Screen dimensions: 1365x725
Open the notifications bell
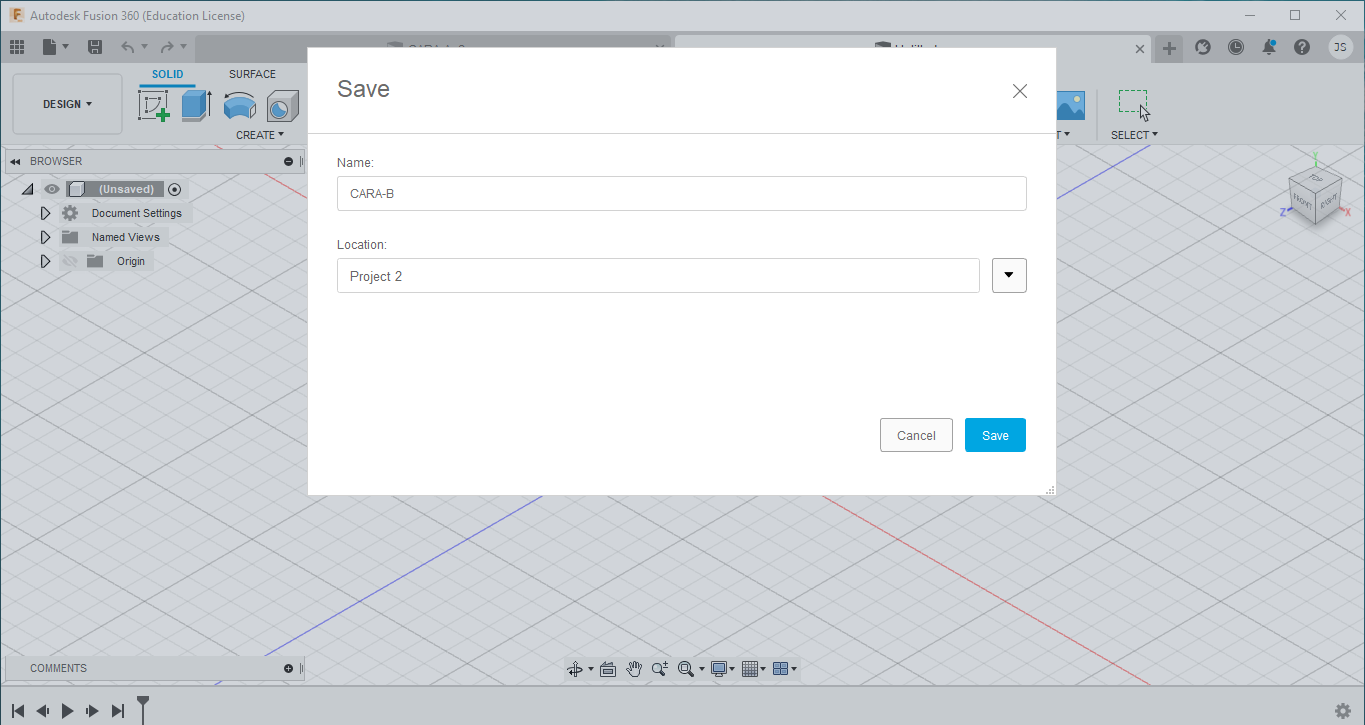tap(1269, 47)
